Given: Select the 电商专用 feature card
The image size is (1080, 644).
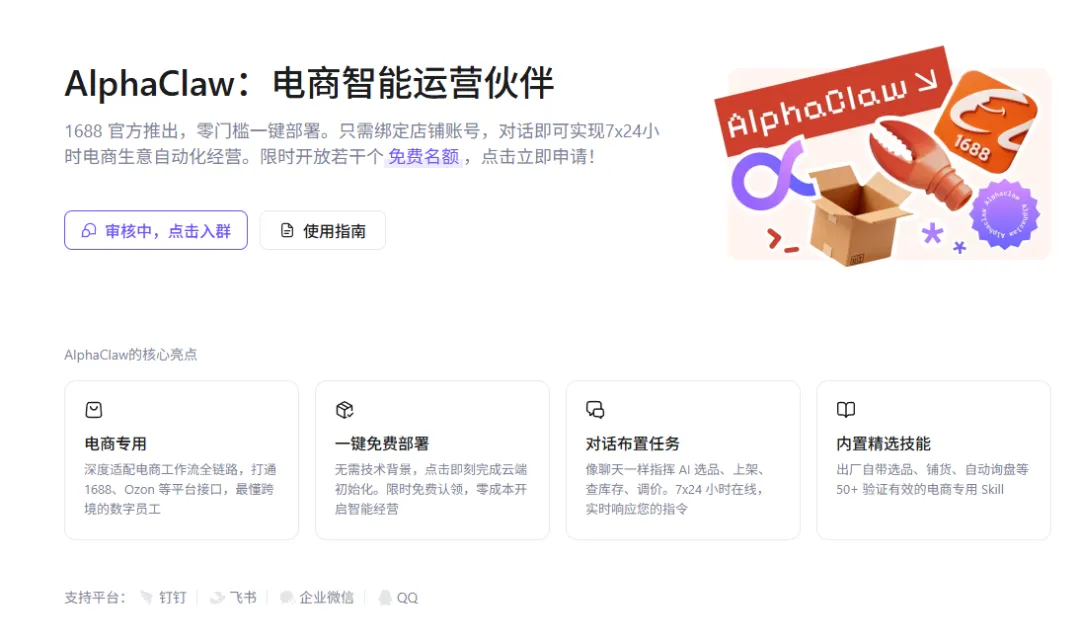Looking at the screenshot, I should coord(181,459).
